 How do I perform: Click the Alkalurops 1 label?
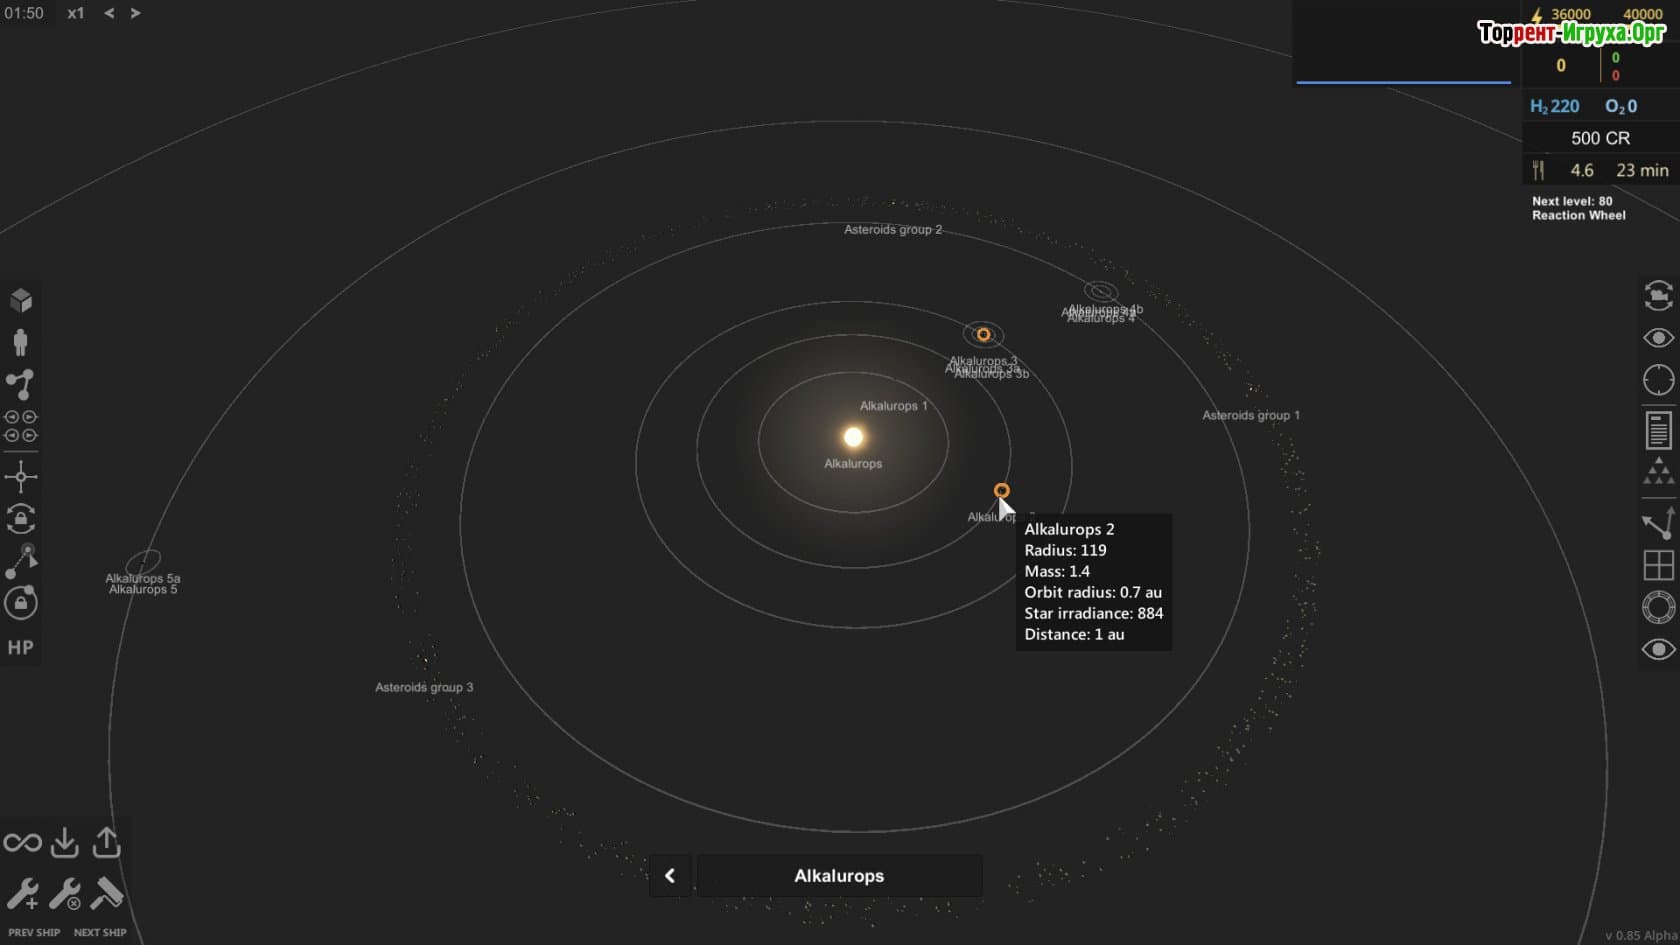[x=894, y=406]
